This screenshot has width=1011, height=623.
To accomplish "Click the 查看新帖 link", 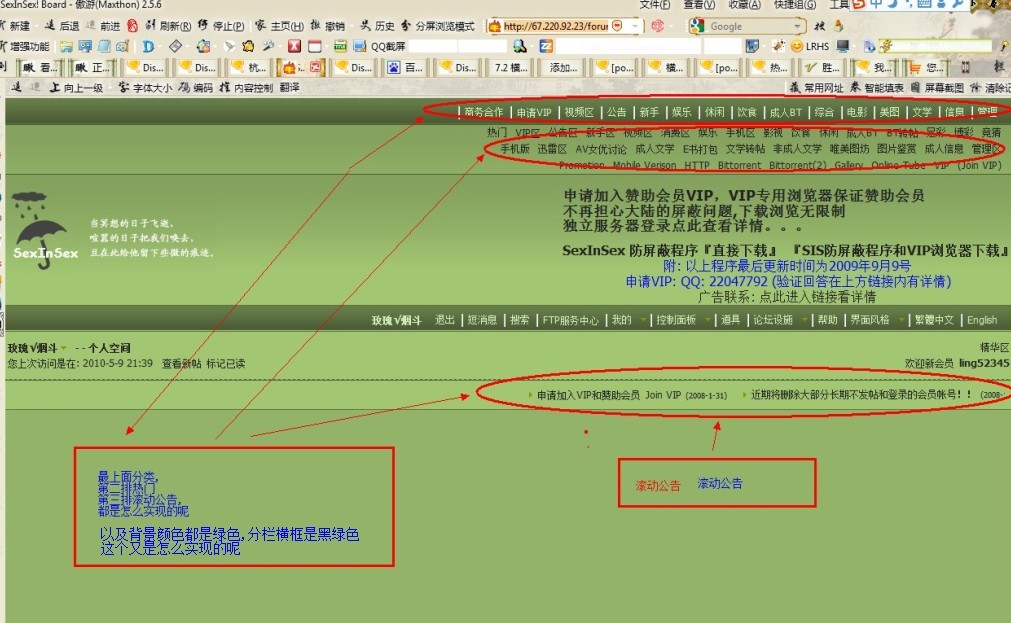I will coord(181,363).
